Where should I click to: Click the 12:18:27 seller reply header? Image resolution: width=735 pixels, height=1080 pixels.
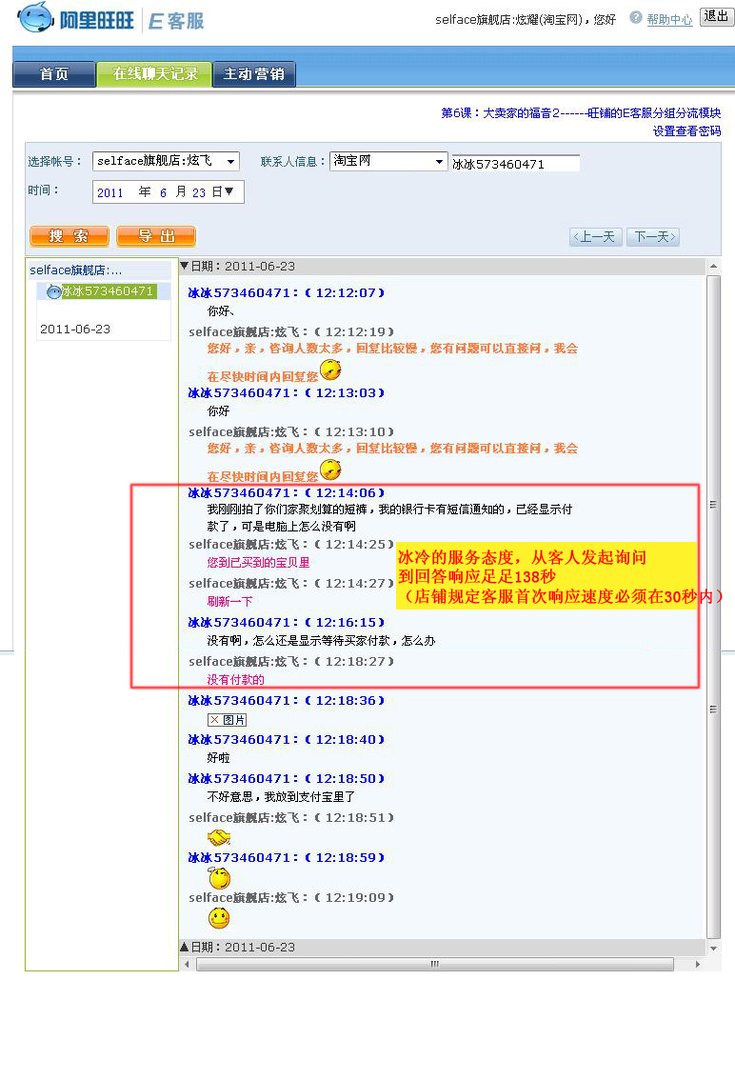pos(291,662)
